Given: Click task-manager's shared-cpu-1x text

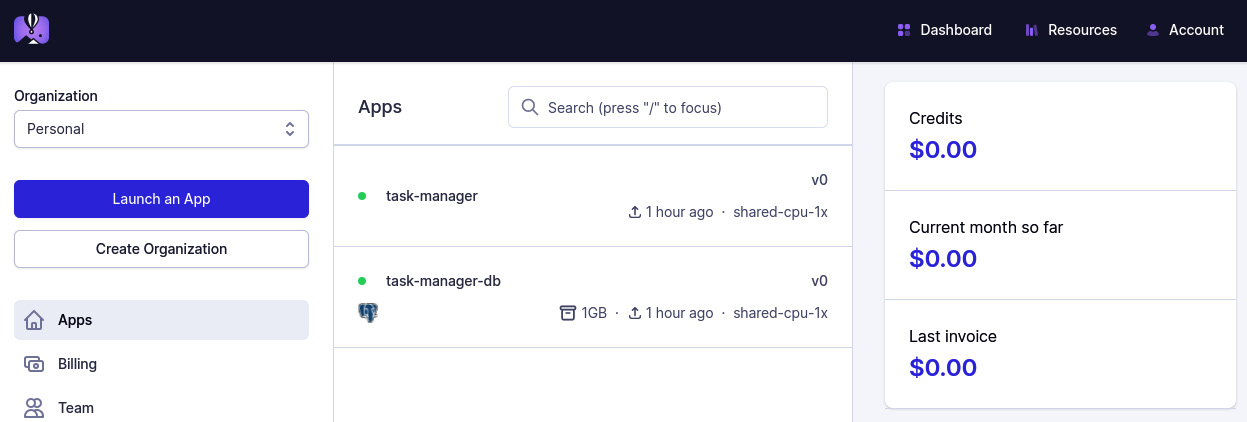Looking at the screenshot, I should pos(780,212).
